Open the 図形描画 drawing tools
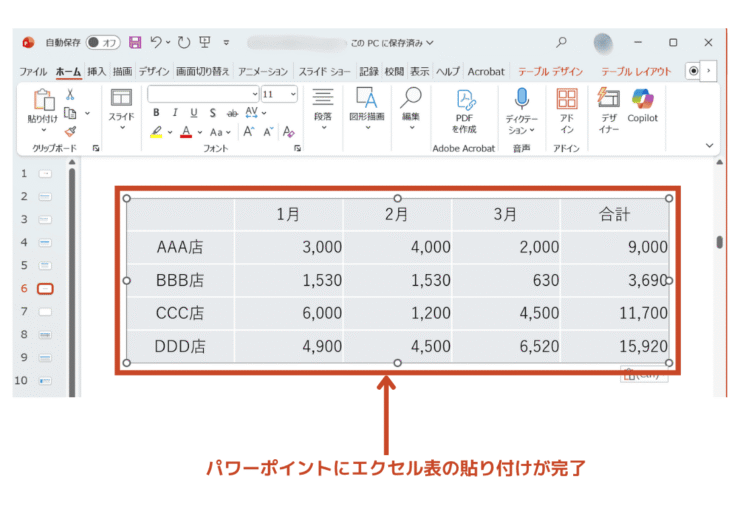 [x=367, y=109]
